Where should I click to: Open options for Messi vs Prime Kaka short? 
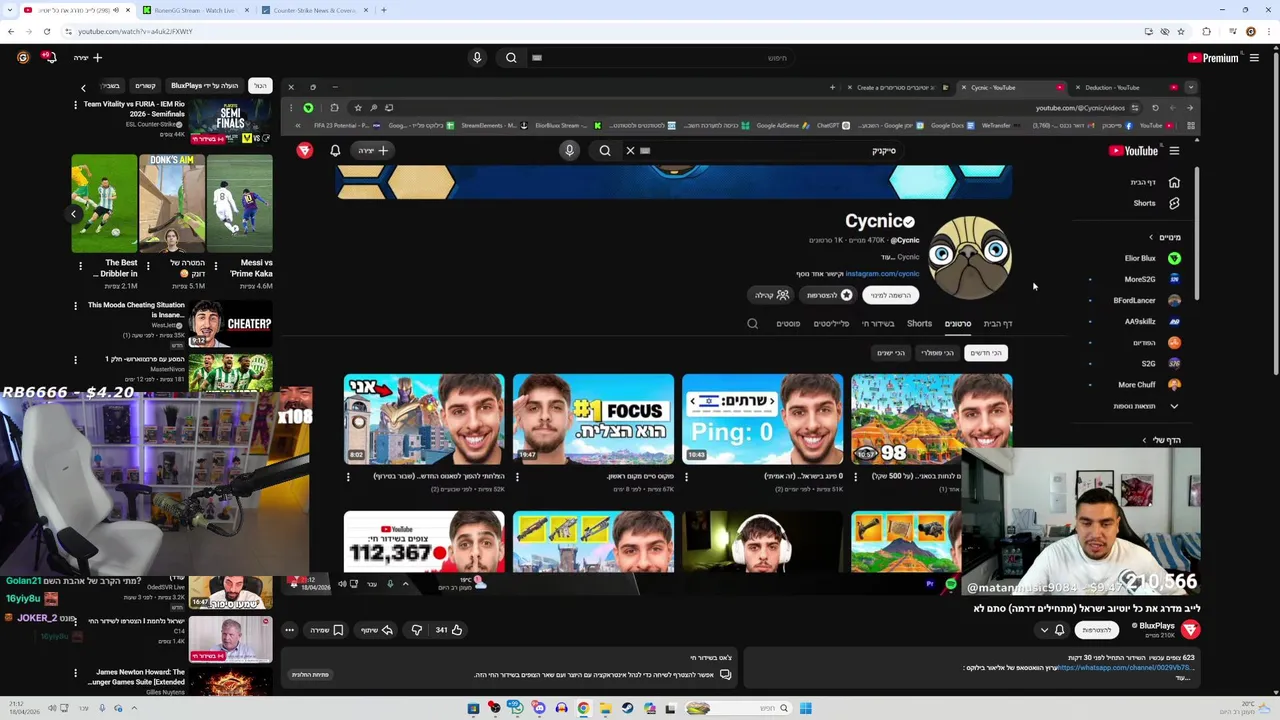[x=216, y=266]
